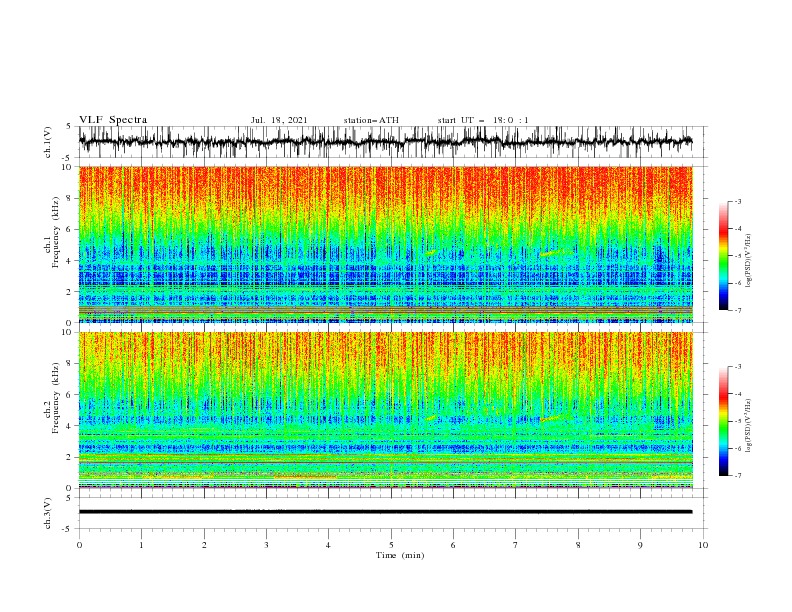Click the yellow emission streak near minute 7.5 in ch.2
This screenshot has height=612, width=792.
[x=551, y=418]
